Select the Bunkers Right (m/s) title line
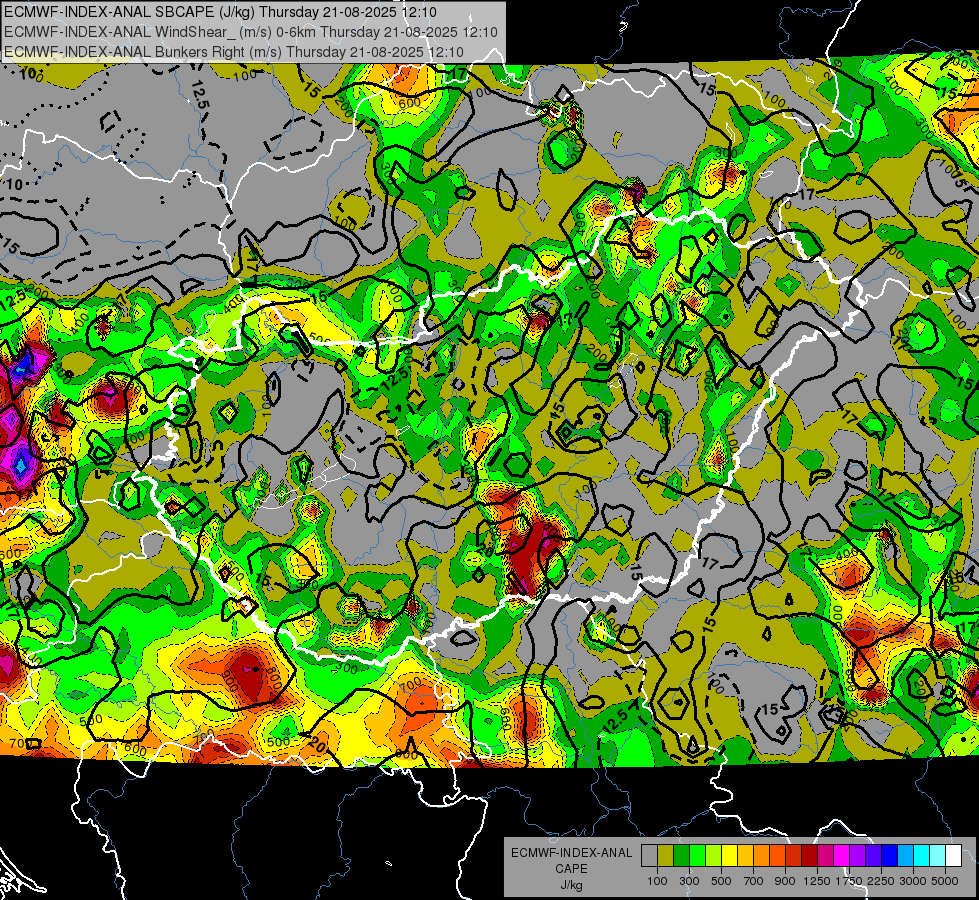The width and height of the screenshot is (979, 900). 234,52
